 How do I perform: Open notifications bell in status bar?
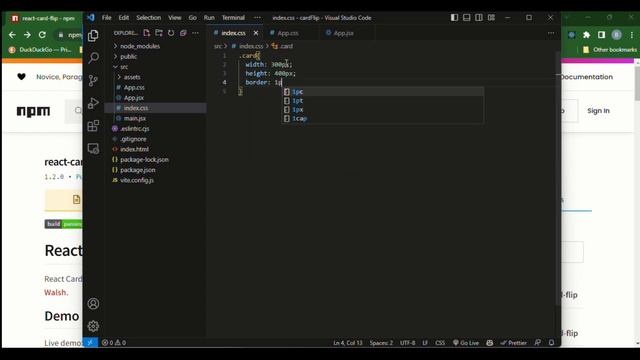coord(551,343)
